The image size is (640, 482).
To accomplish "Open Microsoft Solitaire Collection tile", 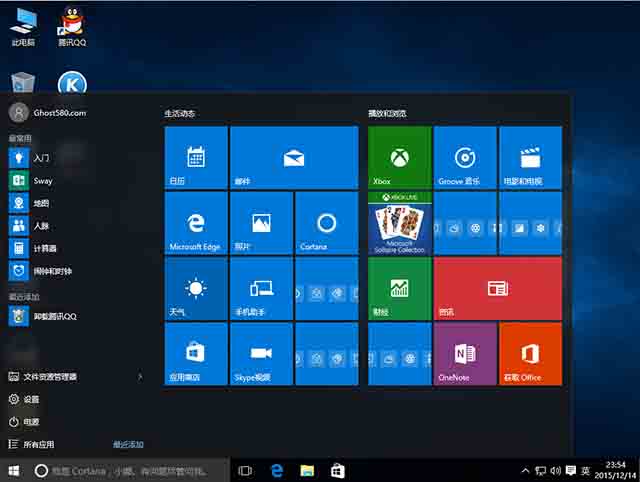I will 400,223.
